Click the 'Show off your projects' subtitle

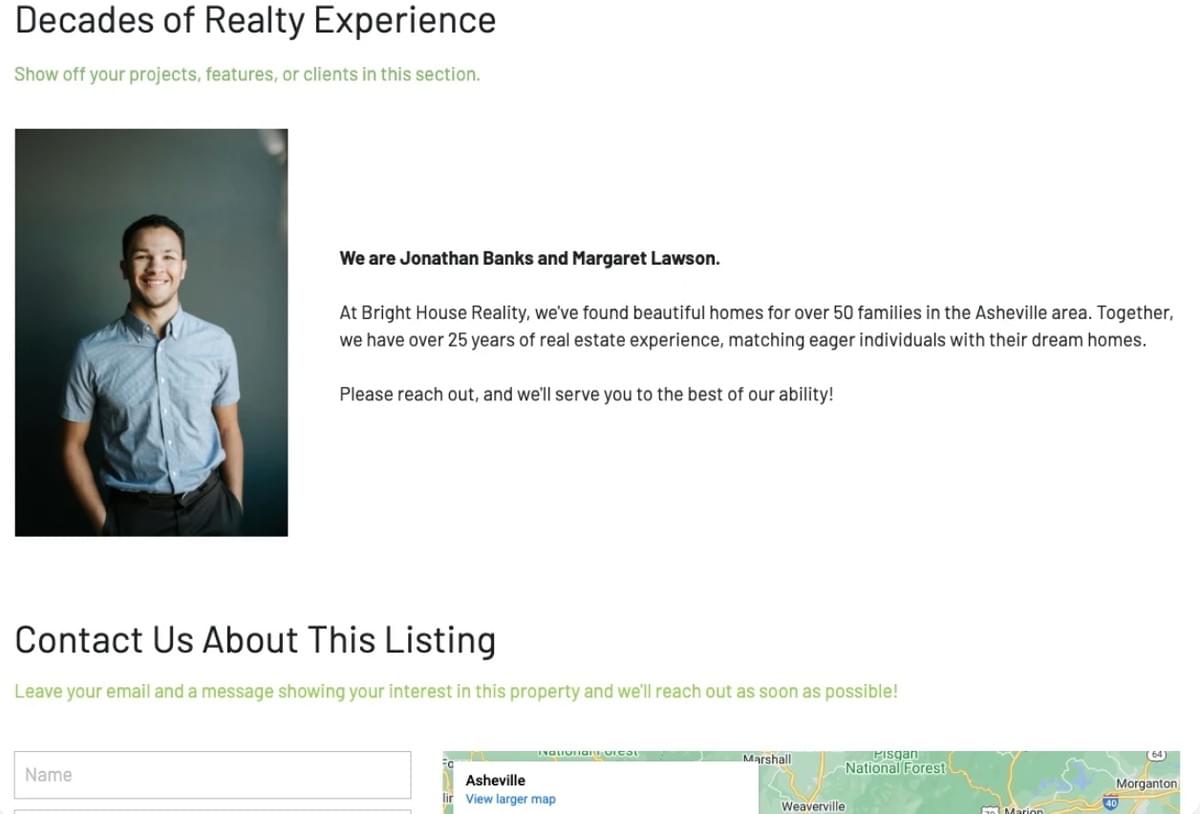[247, 74]
